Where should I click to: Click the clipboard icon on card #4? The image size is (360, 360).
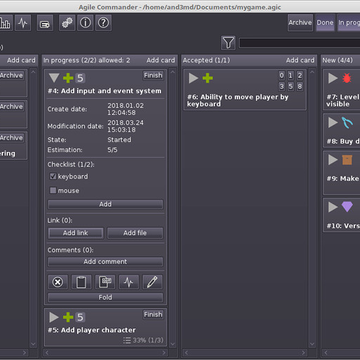pyautogui.click(x=81, y=283)
